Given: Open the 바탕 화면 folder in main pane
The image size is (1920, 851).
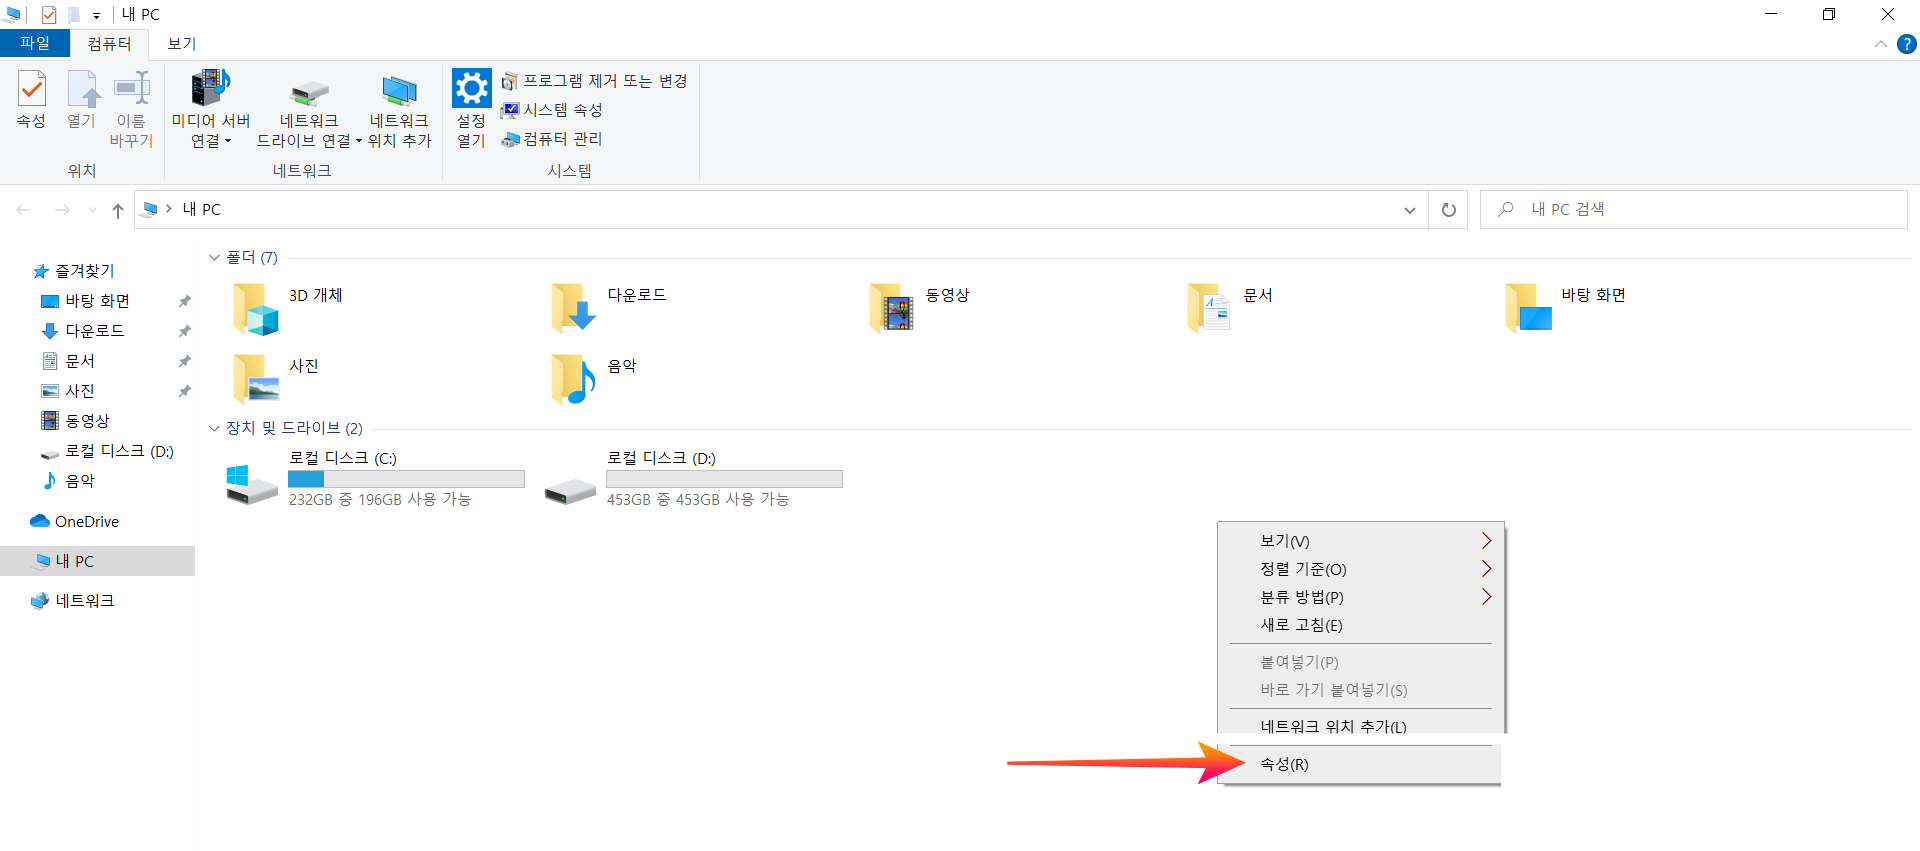Looking at the screenshot, I should point(1528,308).
